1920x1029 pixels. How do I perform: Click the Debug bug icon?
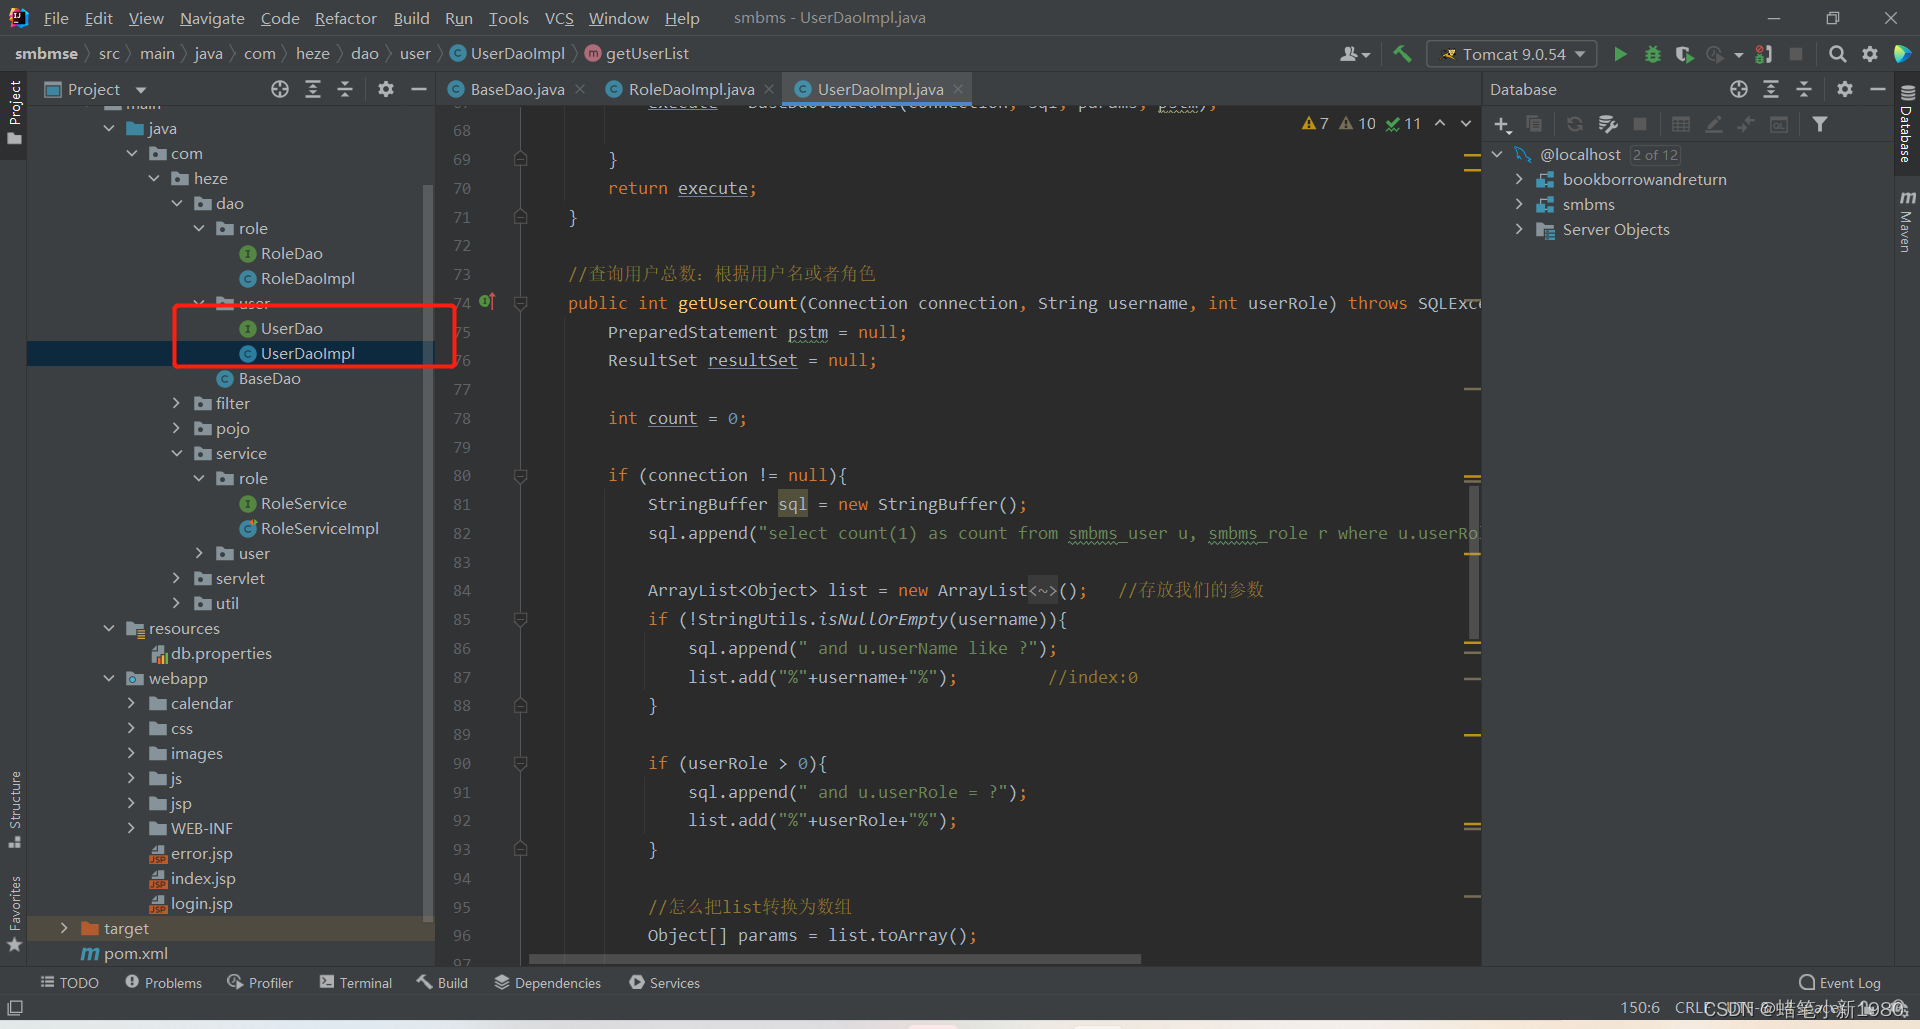(1653, 54)
